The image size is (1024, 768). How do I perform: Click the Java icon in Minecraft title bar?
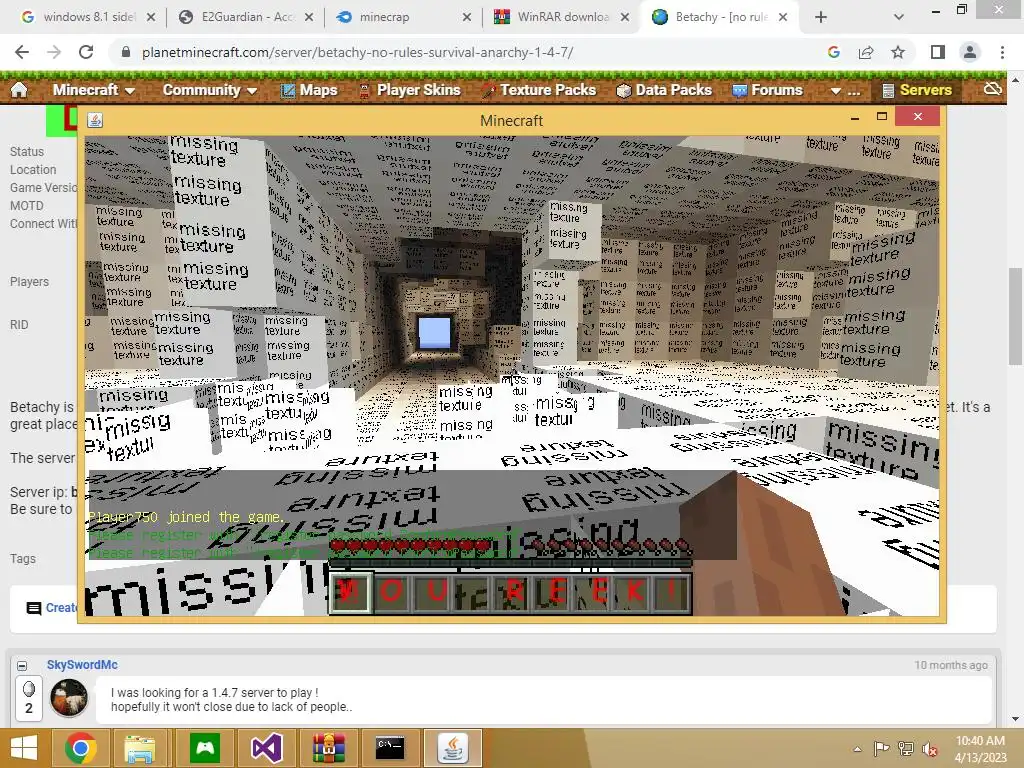click(95, 120)
